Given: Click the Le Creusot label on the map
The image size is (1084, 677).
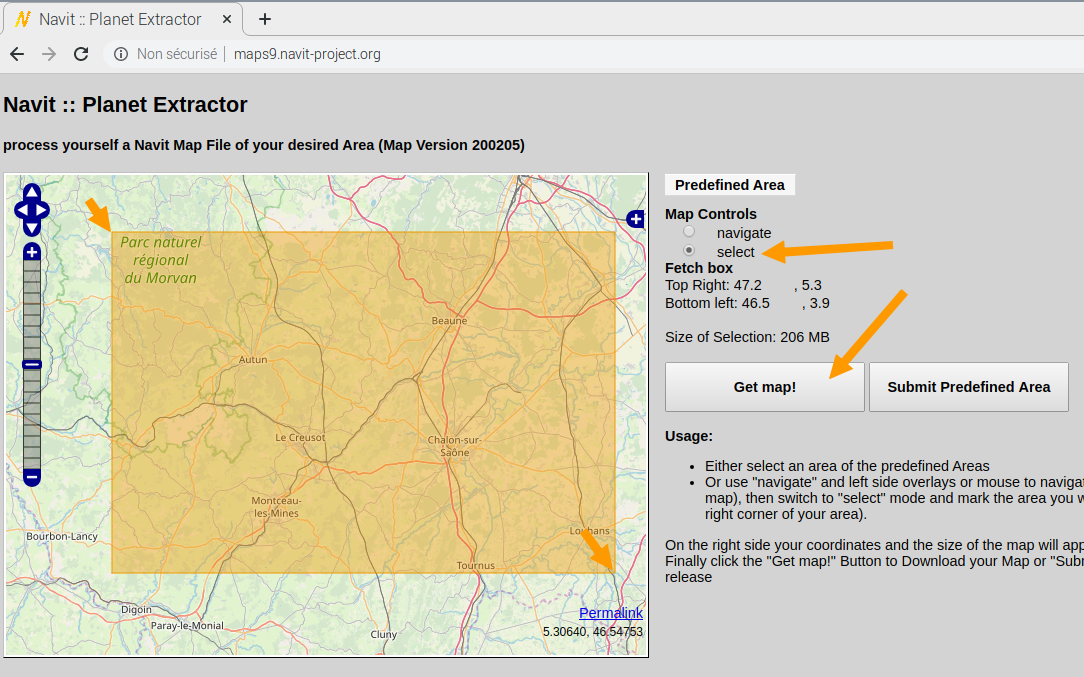Looking at the screenshot, I should [x=300, y=438].
